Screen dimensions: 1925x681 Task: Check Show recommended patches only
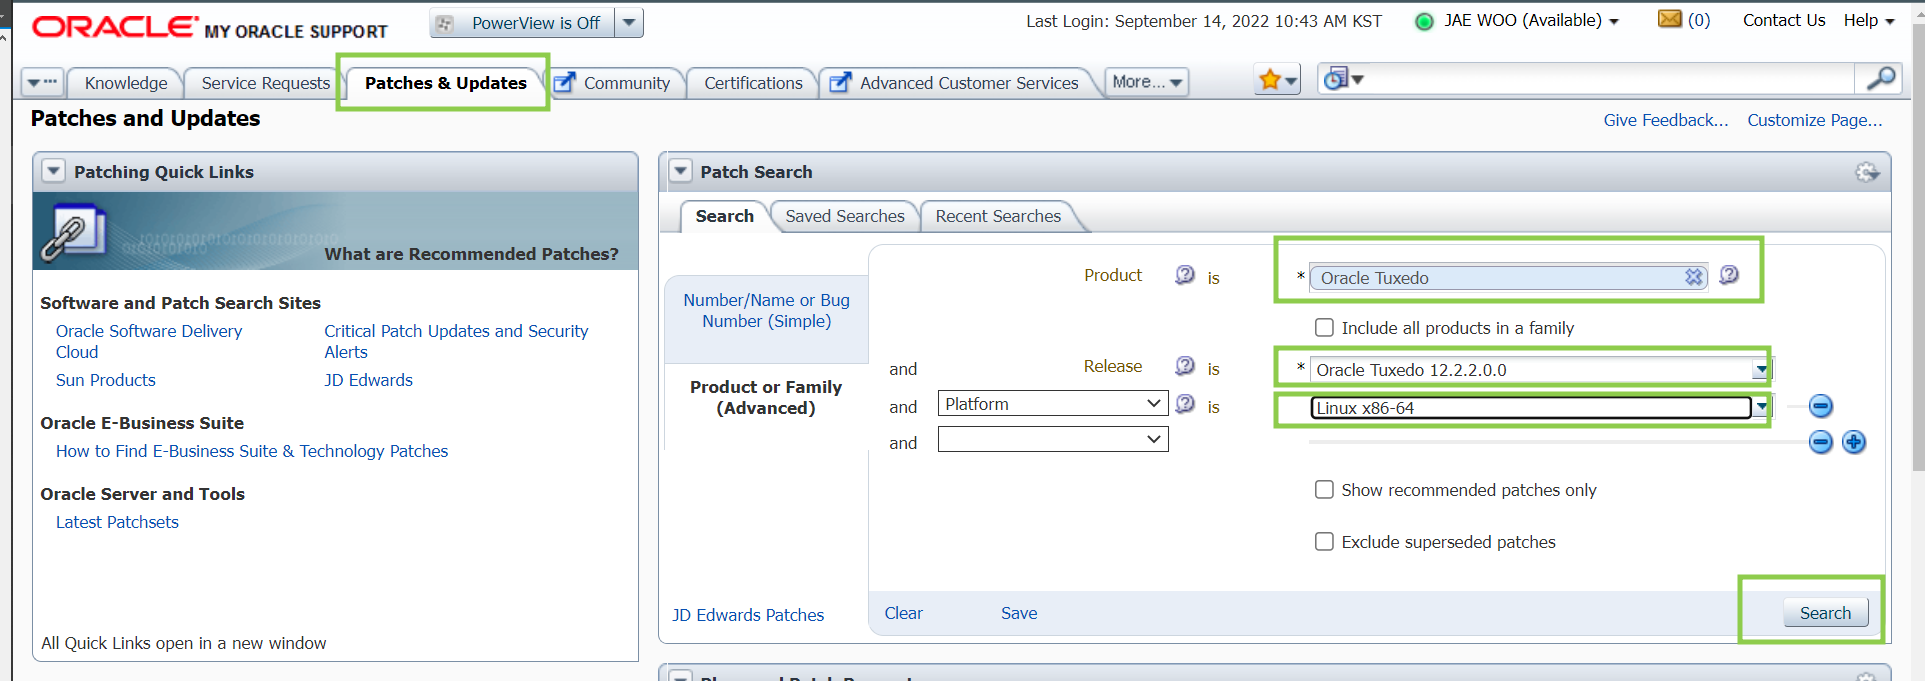coord(1324,489)
